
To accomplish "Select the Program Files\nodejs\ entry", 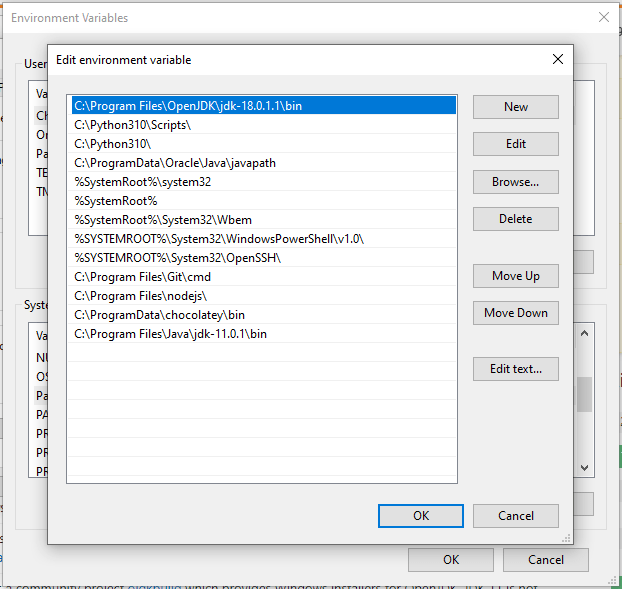I will point(264,296).
